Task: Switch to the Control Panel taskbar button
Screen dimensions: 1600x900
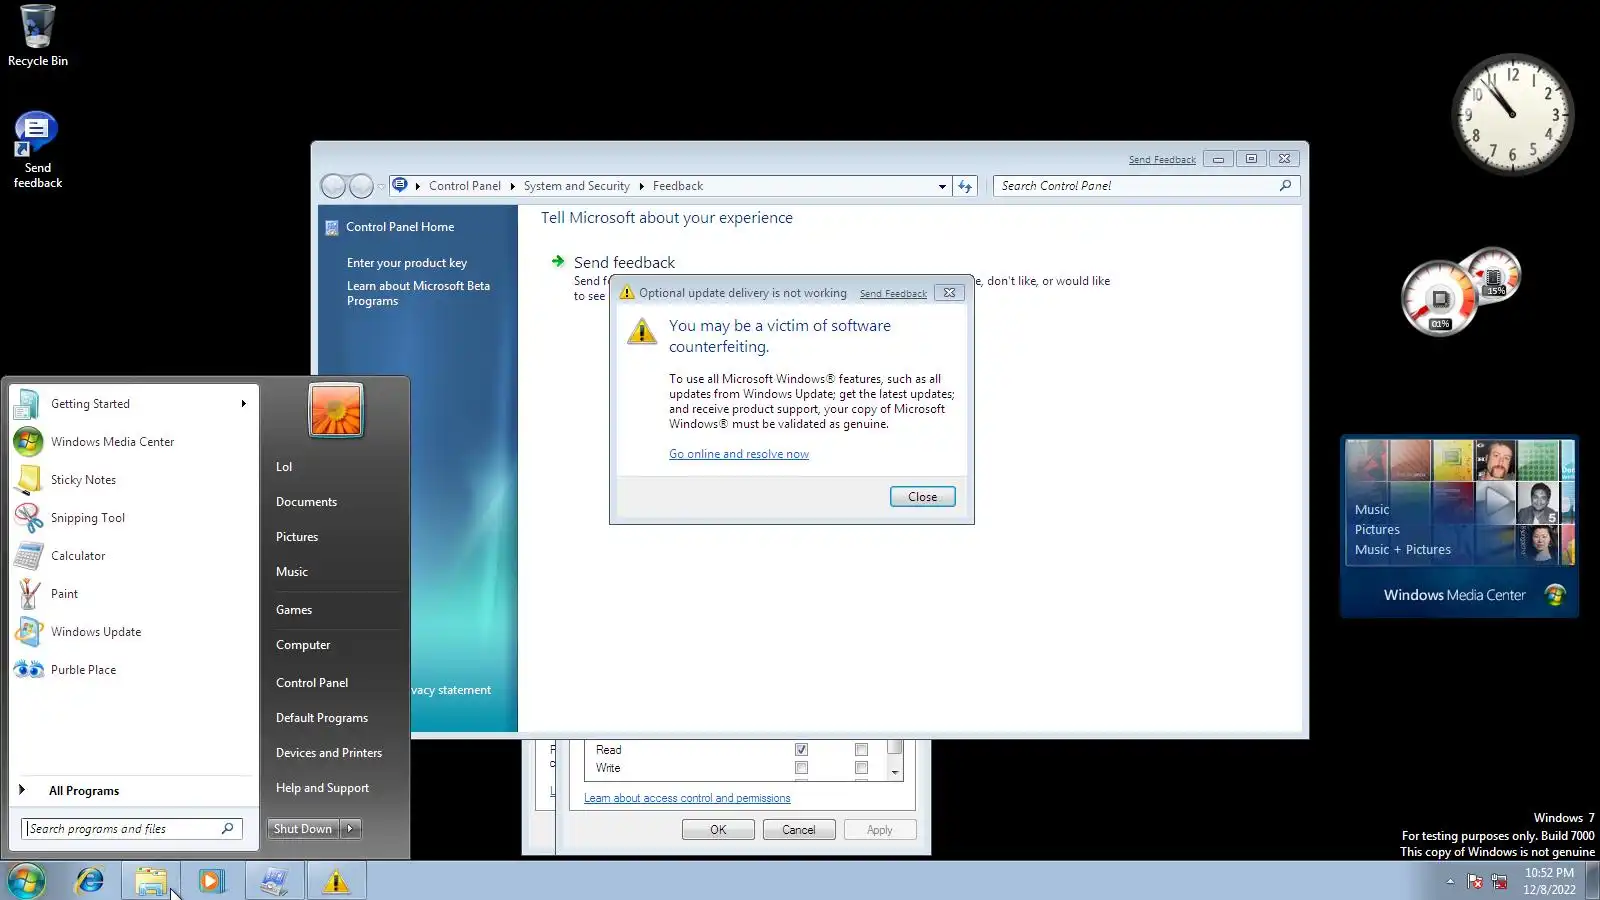Action: (x=275, y=881)
